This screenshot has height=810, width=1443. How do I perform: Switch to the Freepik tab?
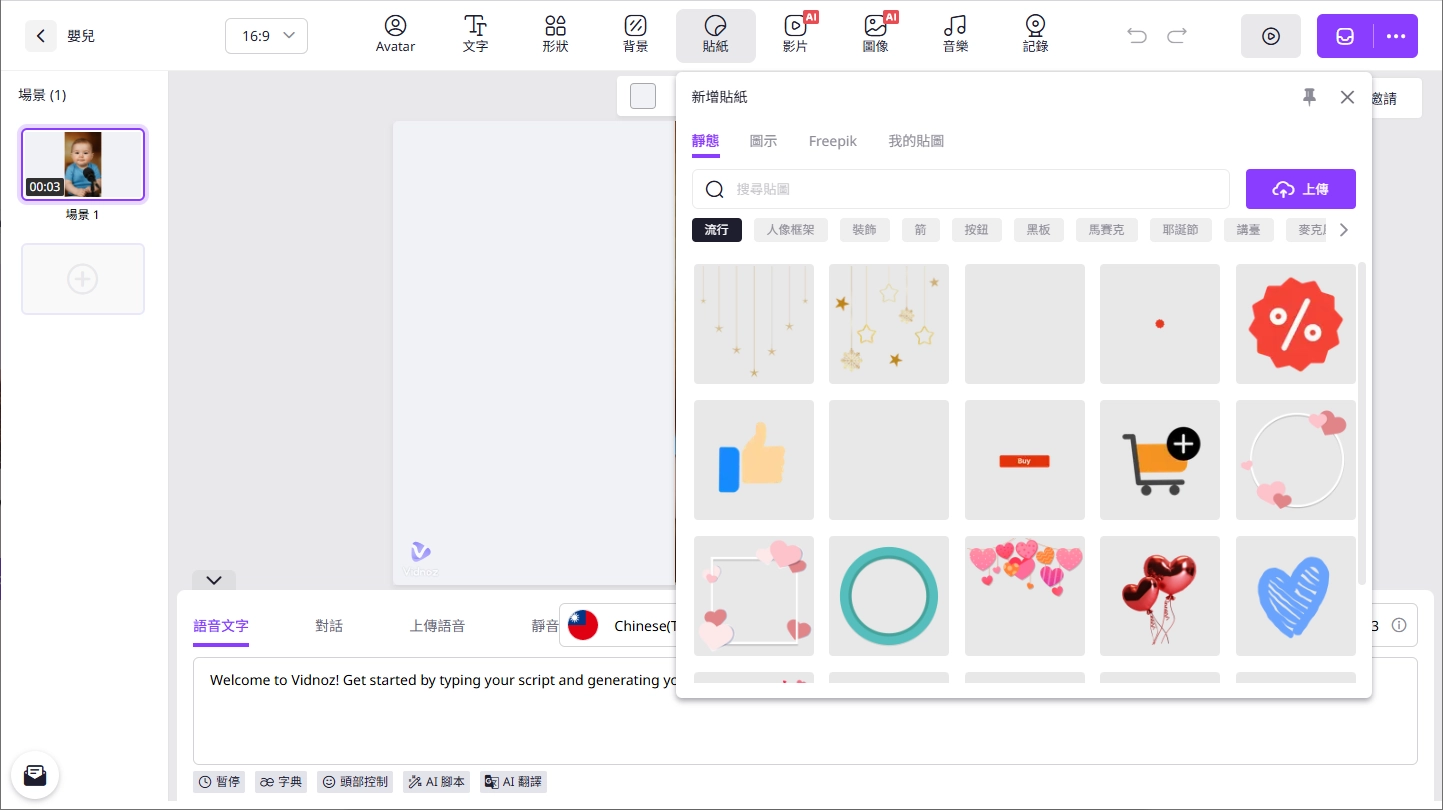click(x=833, y=141)
